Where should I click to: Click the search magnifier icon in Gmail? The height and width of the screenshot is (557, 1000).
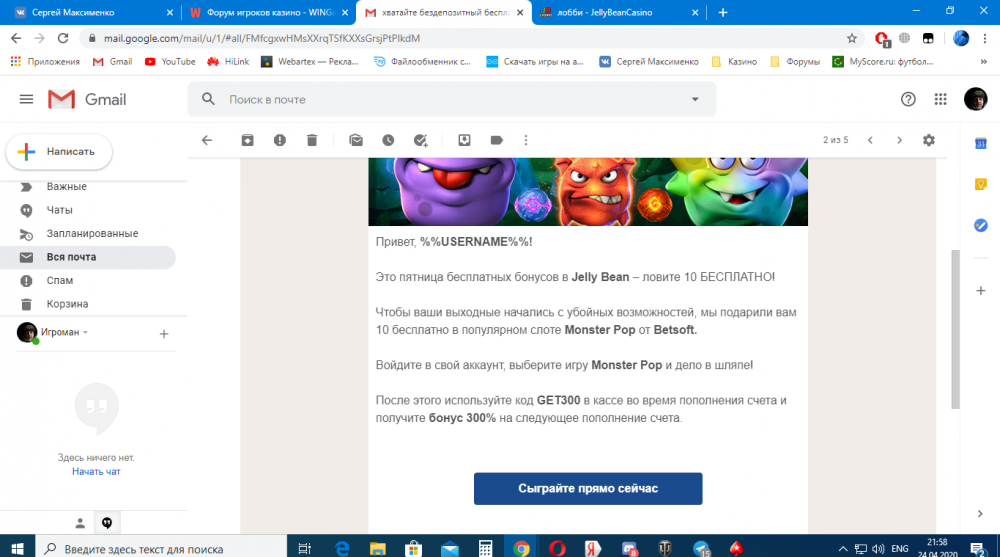208,100
